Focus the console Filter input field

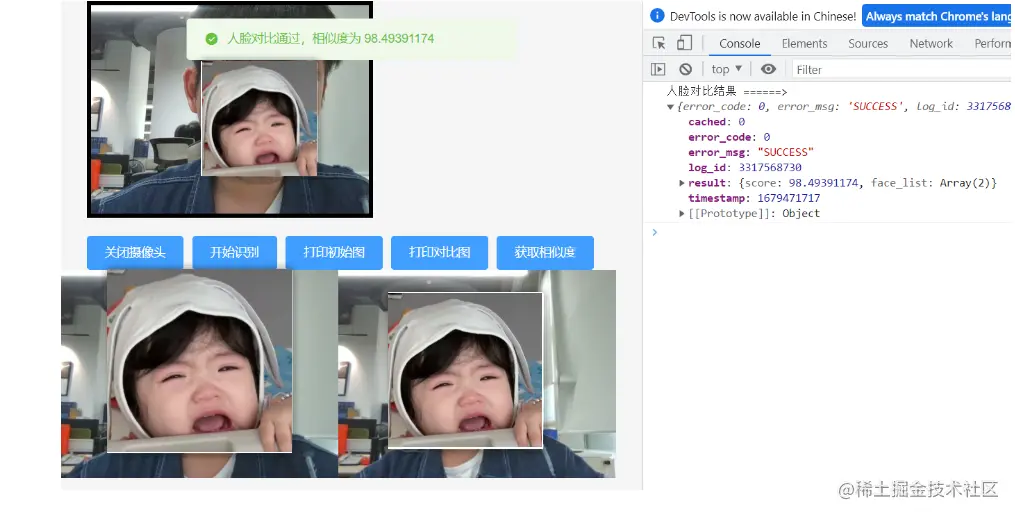[902, 69]
